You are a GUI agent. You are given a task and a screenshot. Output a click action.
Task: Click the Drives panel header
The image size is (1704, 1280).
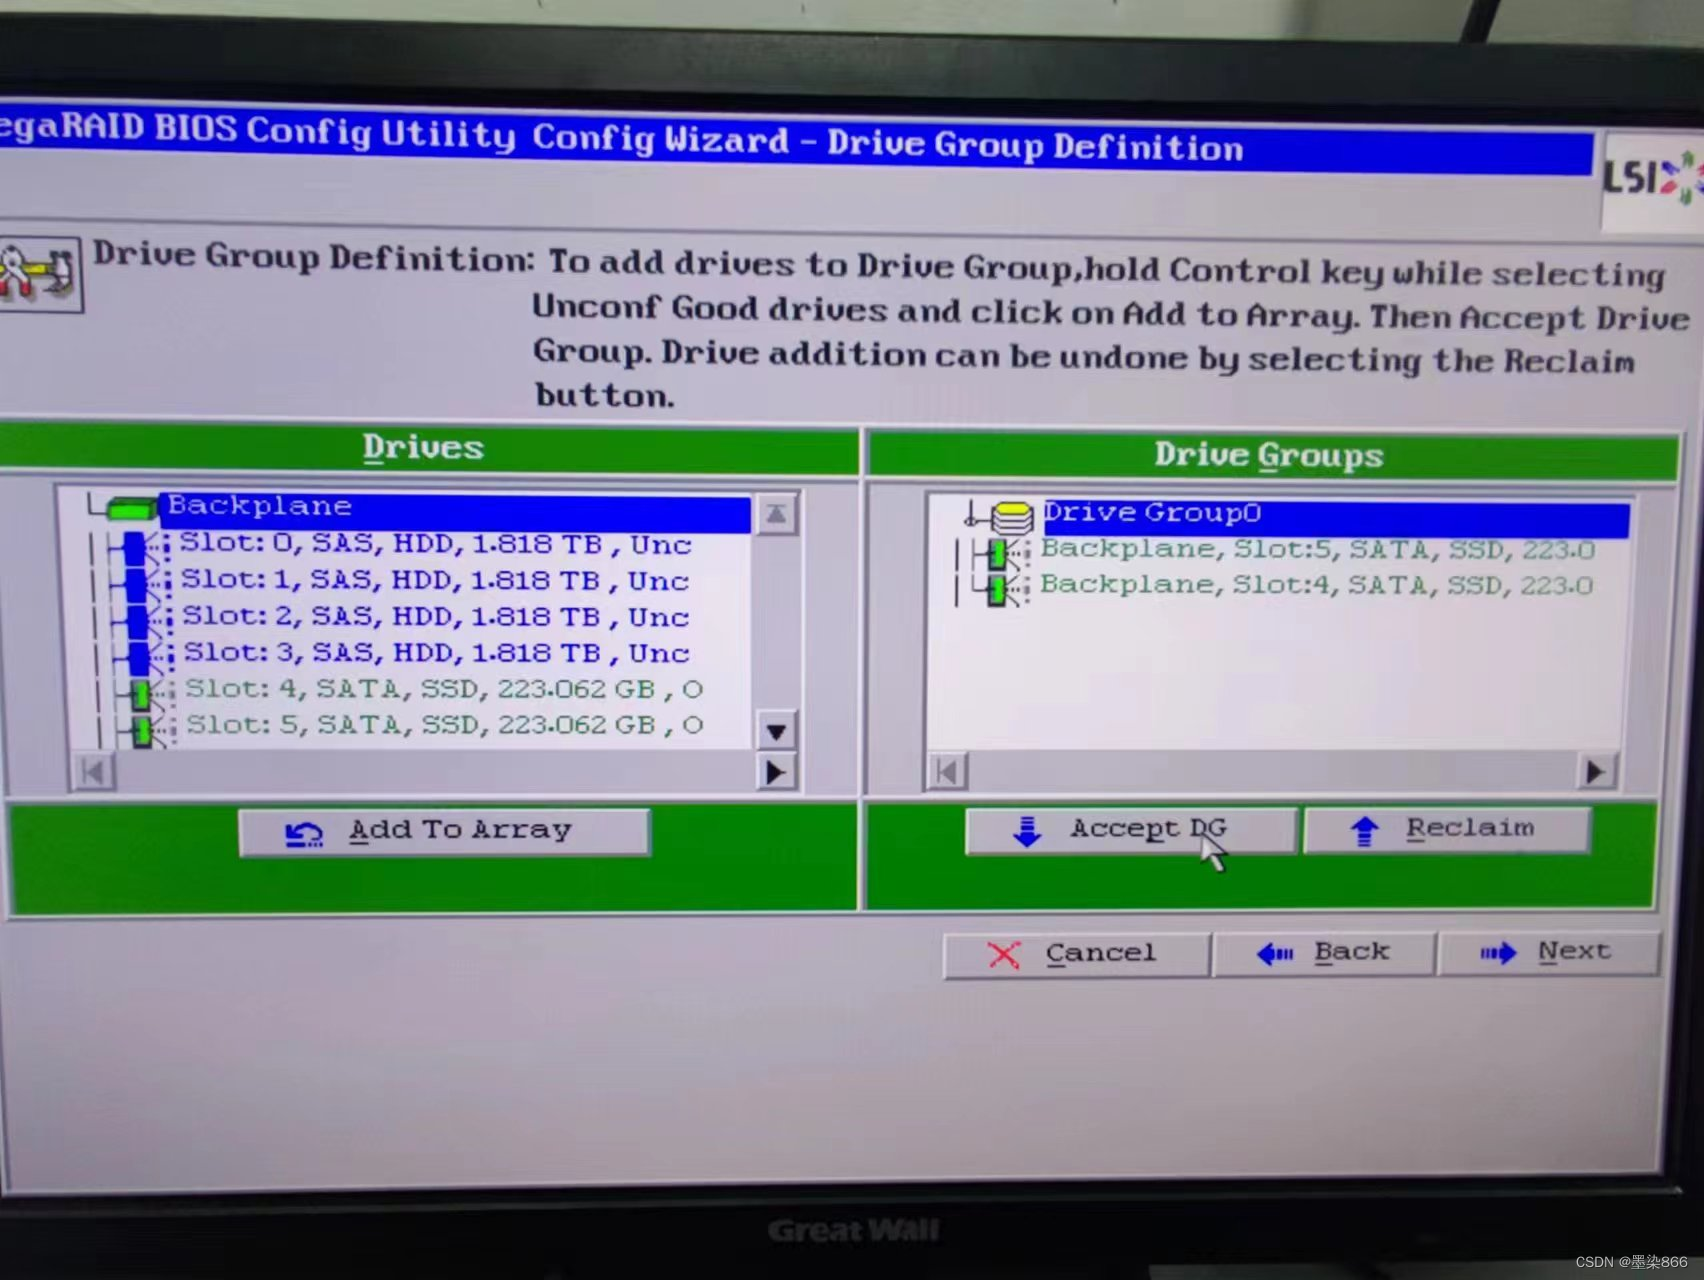click(x=426, y=448)
